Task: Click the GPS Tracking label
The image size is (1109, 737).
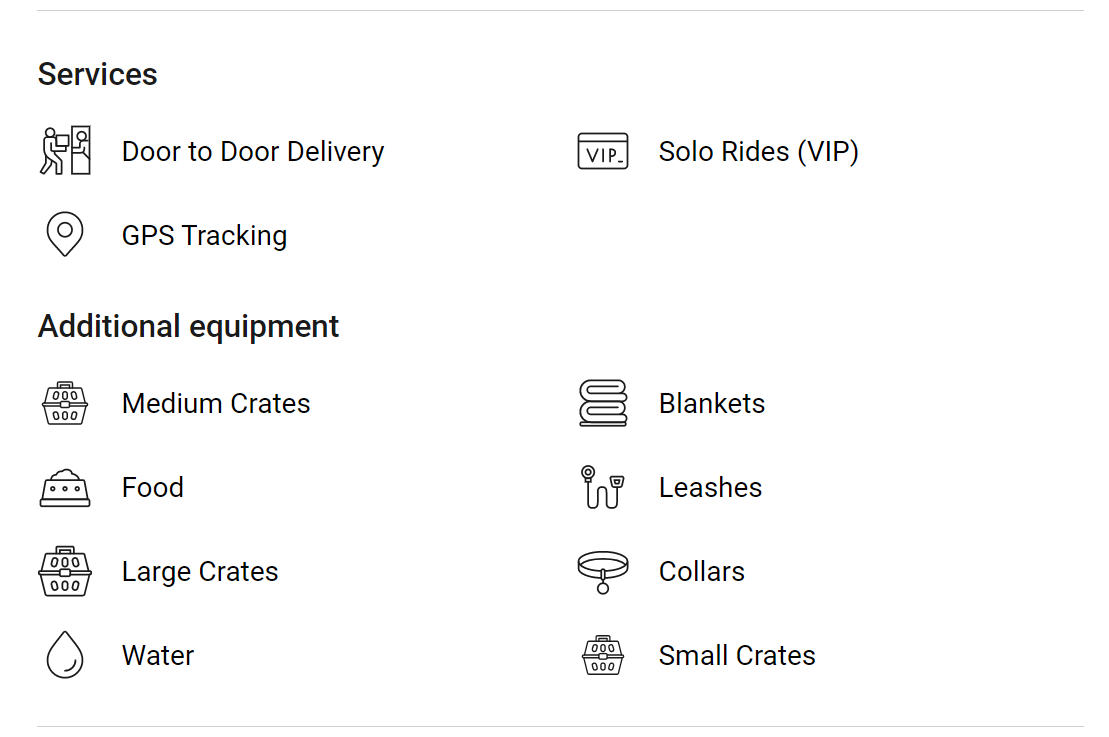Action: point(204,236)
